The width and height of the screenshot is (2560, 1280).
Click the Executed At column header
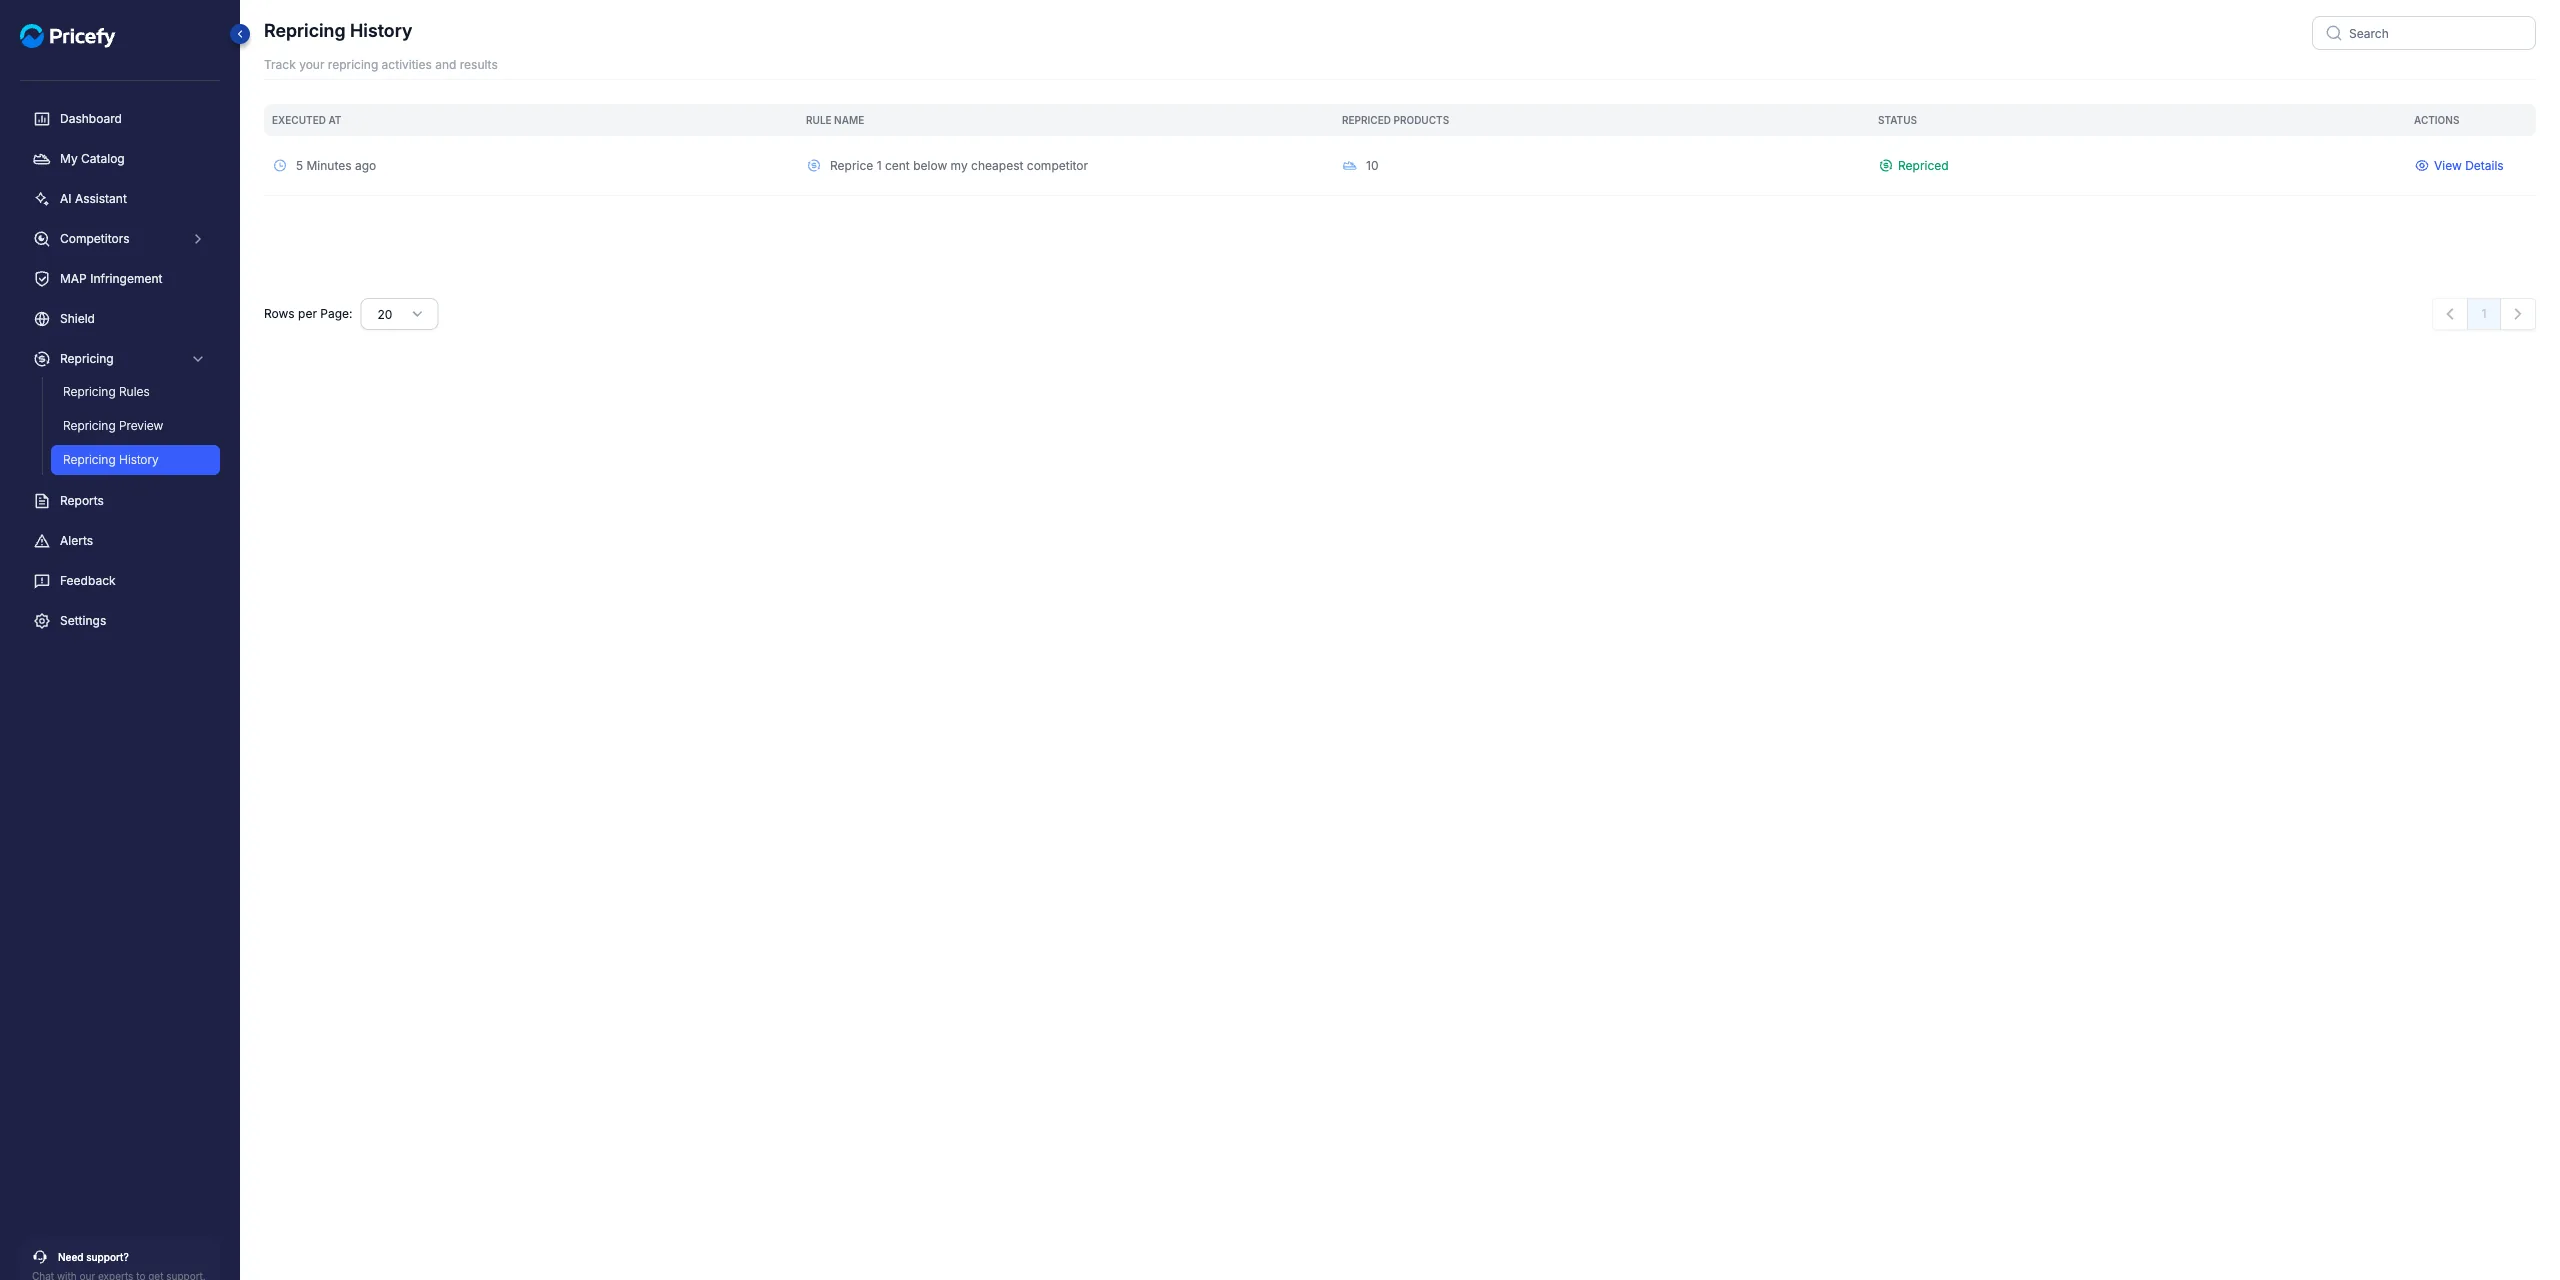pos(306,120)
